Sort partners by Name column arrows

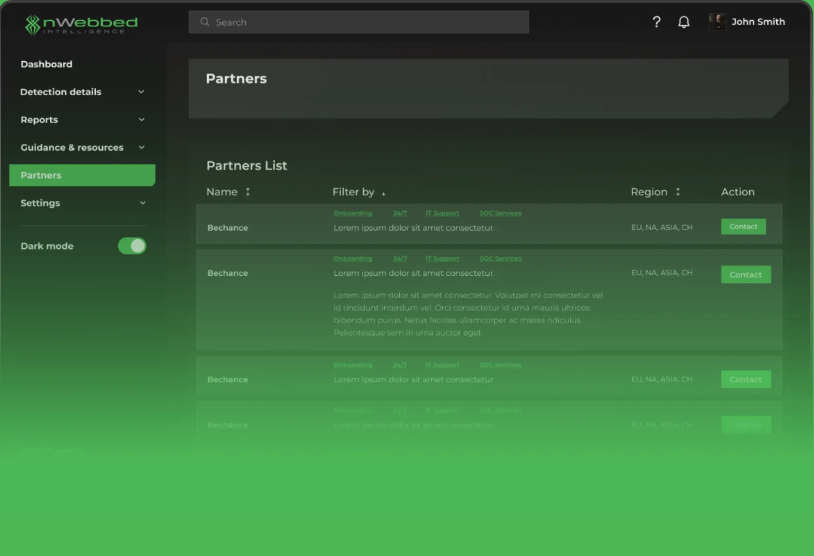point(248,192)
